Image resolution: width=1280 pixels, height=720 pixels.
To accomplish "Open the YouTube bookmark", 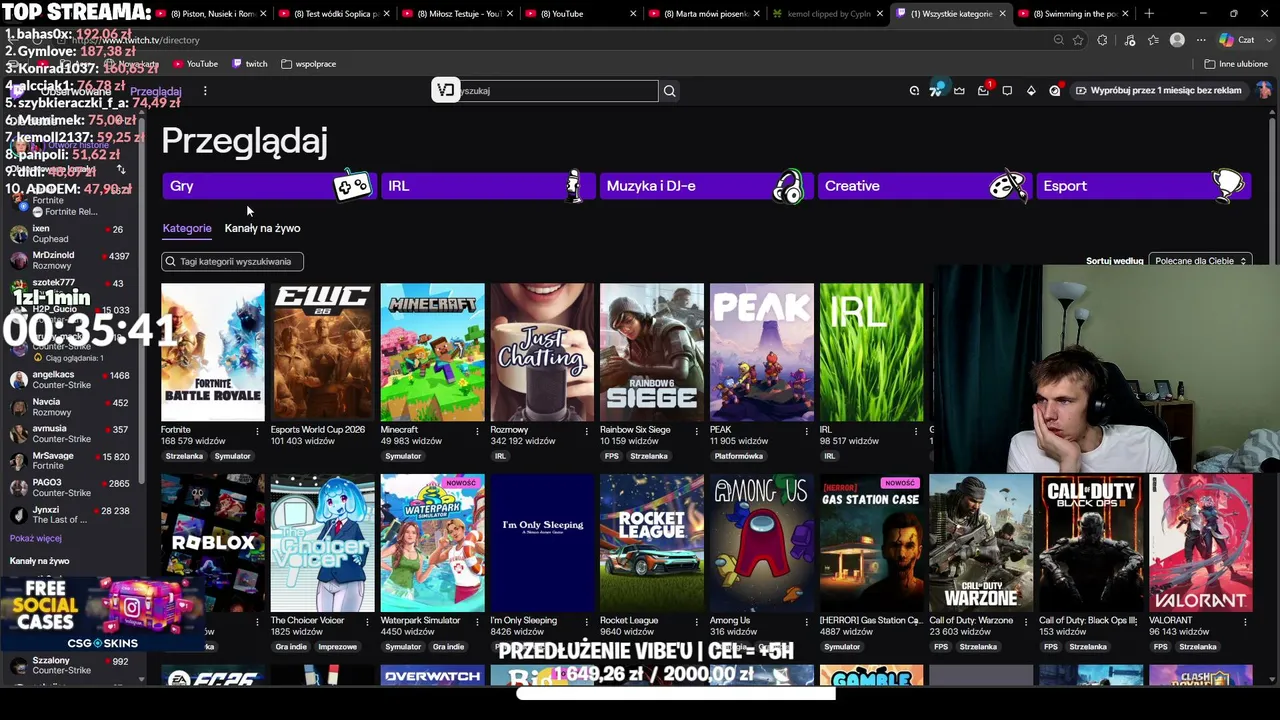I will (195, 64).
